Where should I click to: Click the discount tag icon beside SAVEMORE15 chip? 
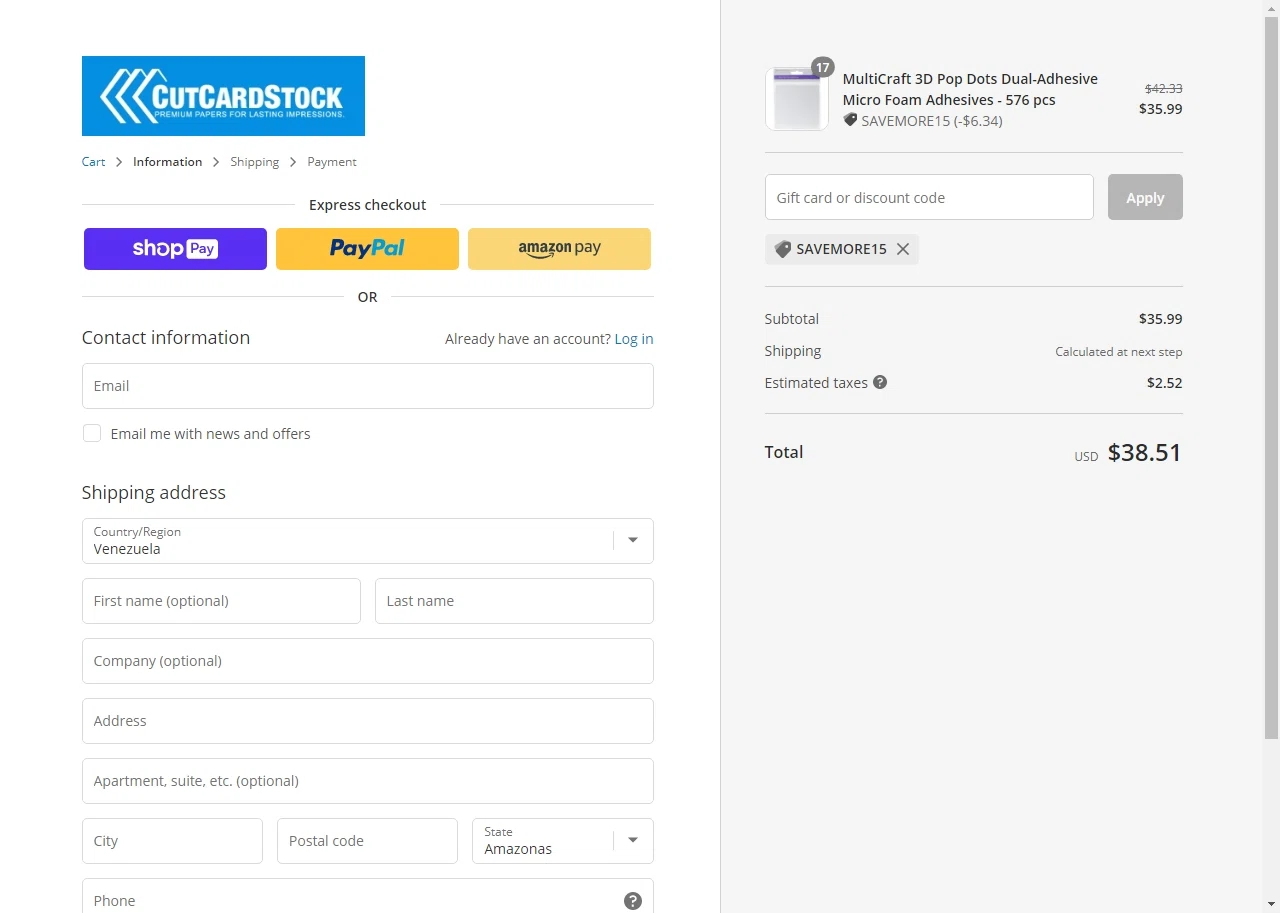[783, 249]
